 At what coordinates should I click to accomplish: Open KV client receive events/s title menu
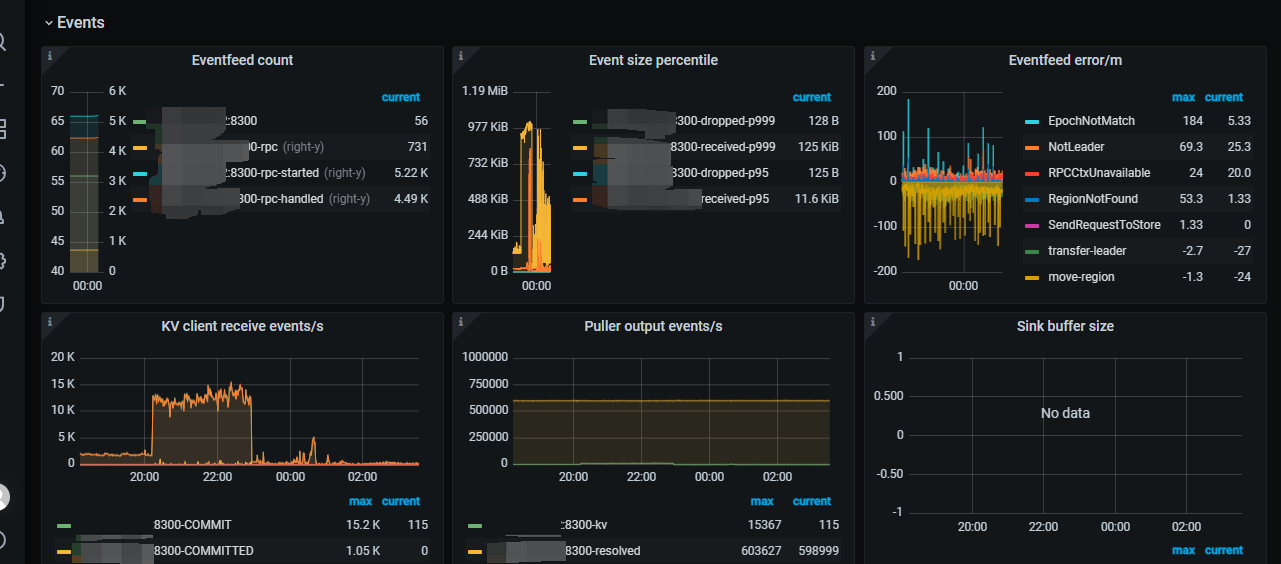[x=242, y=326]
